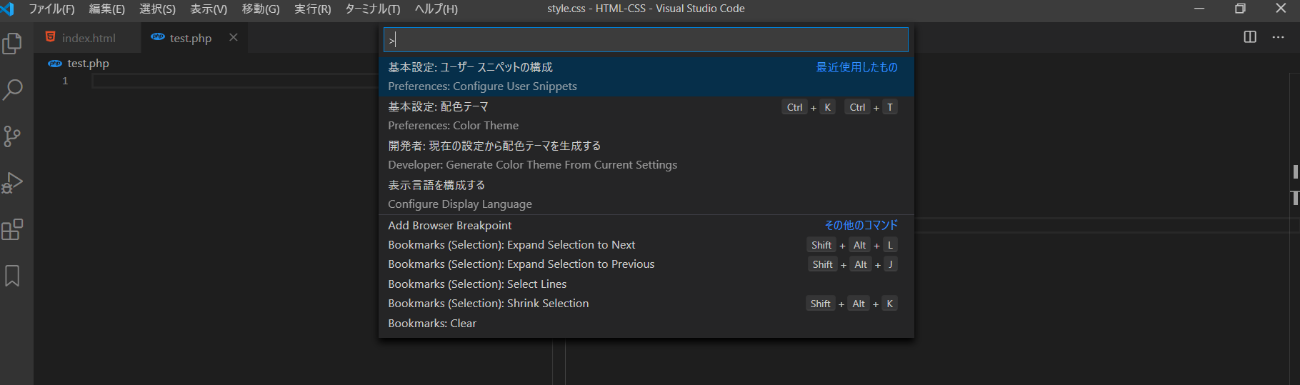
Task: Select Add Browser Breakpoint command
Action: (646, 225)
